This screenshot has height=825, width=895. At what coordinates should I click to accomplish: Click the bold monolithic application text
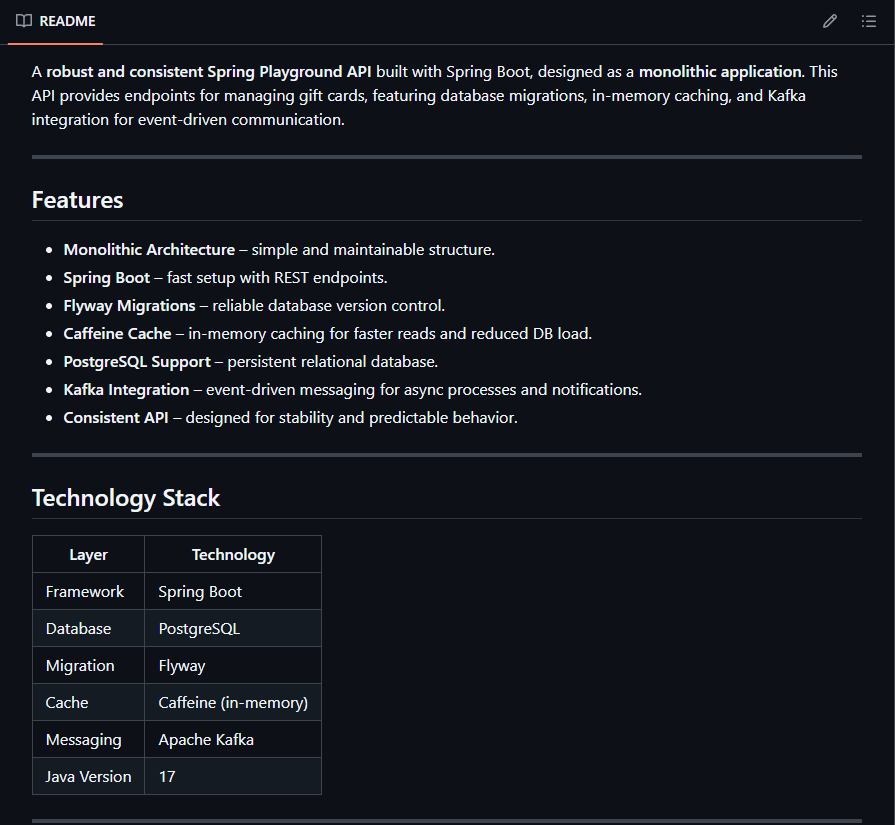click(x=720, y=72)
